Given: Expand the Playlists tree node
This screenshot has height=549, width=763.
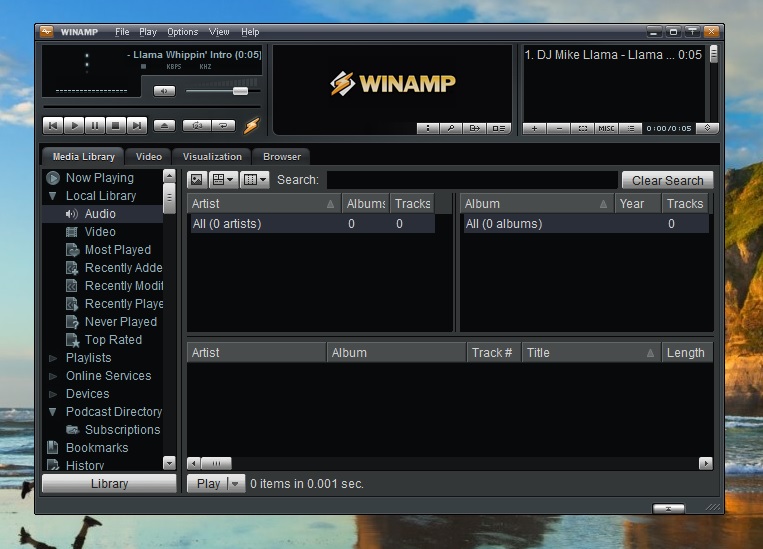Looking at the screenshot, I should click(x=53, y=358).
